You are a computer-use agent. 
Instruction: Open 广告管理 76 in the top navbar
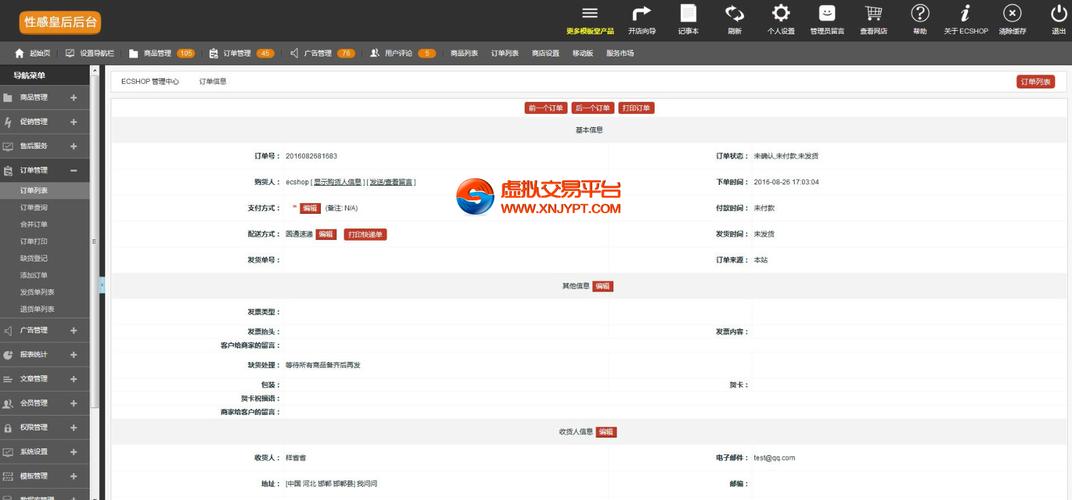[323, 53]
